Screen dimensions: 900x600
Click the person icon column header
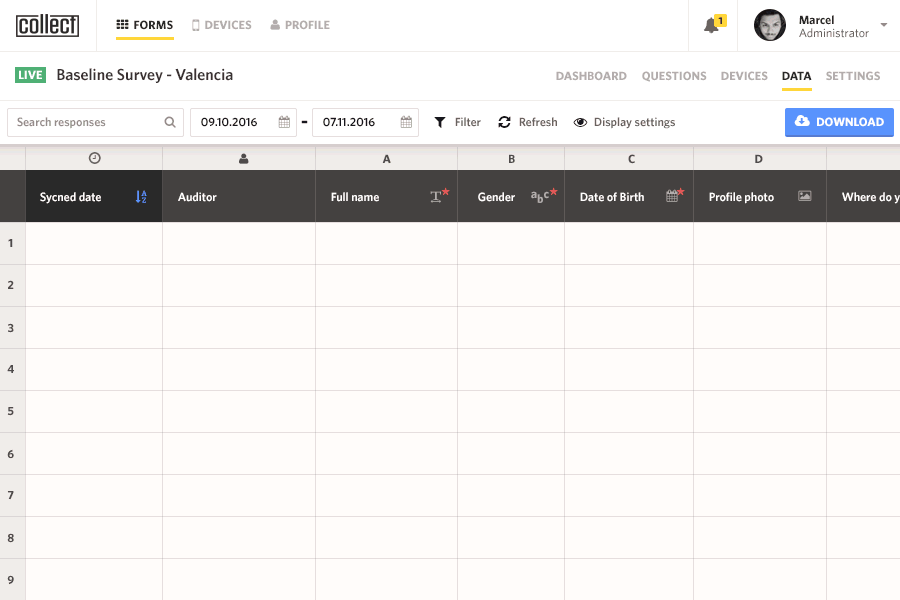pyautogui.click(x=243, y=158)
